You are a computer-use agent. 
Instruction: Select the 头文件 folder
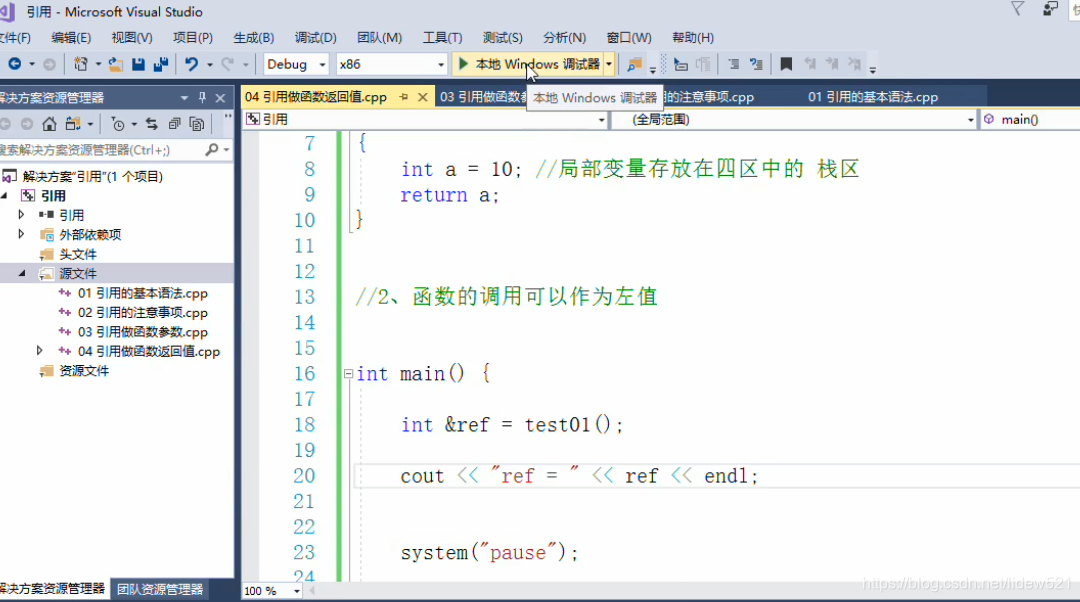tap(77, 254)
